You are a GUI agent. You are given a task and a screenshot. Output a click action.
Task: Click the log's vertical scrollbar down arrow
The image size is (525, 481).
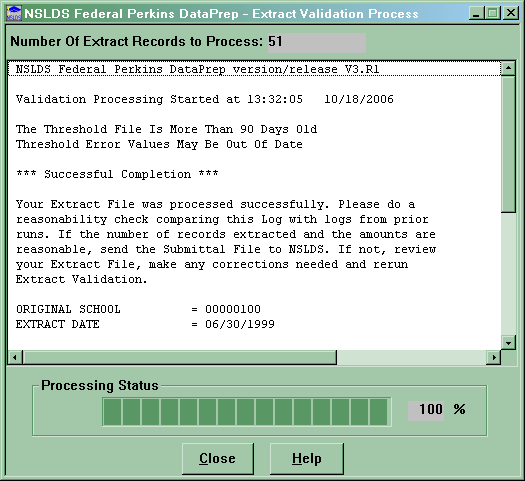coord(508,343)
